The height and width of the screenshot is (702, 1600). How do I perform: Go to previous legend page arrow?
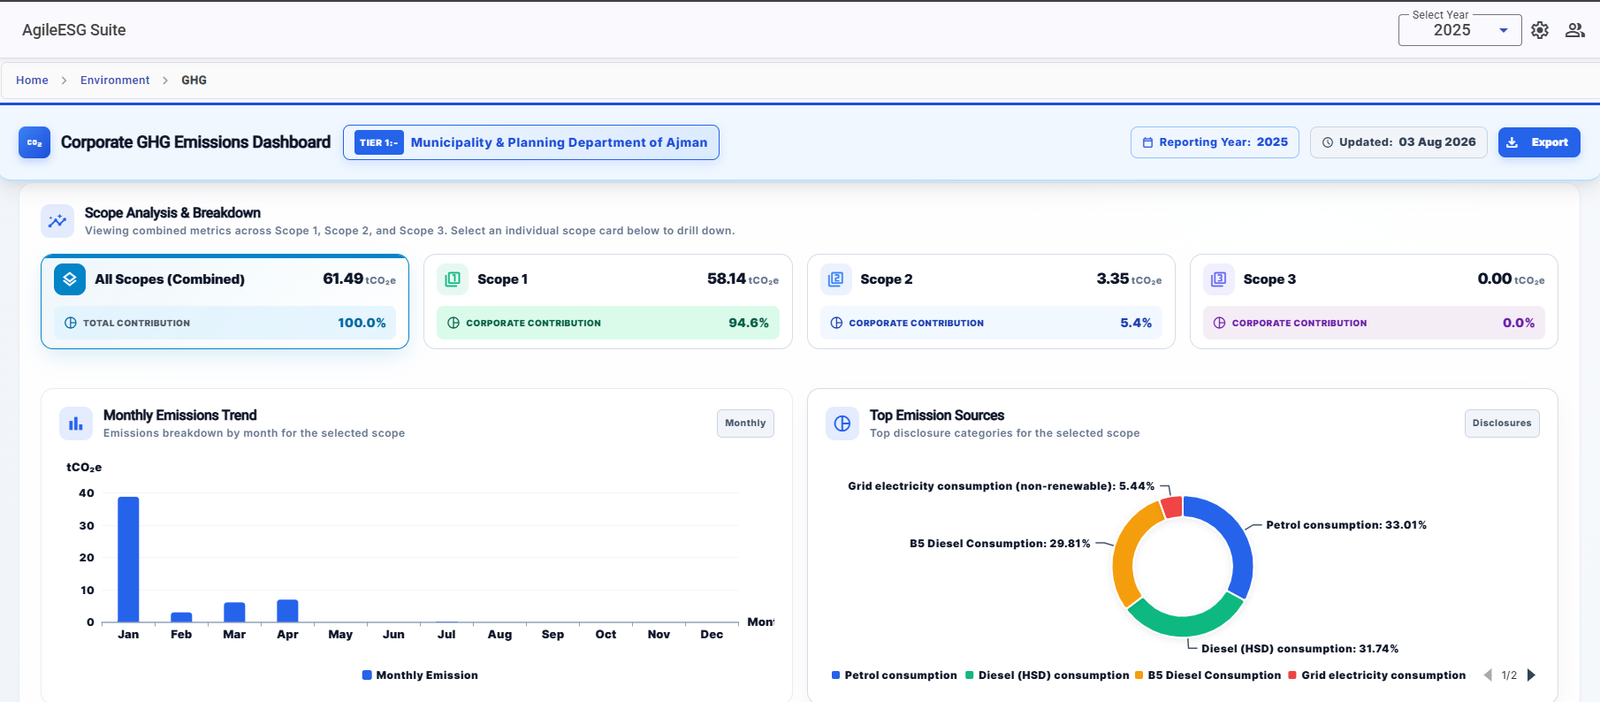click(x=1488, y=675)
